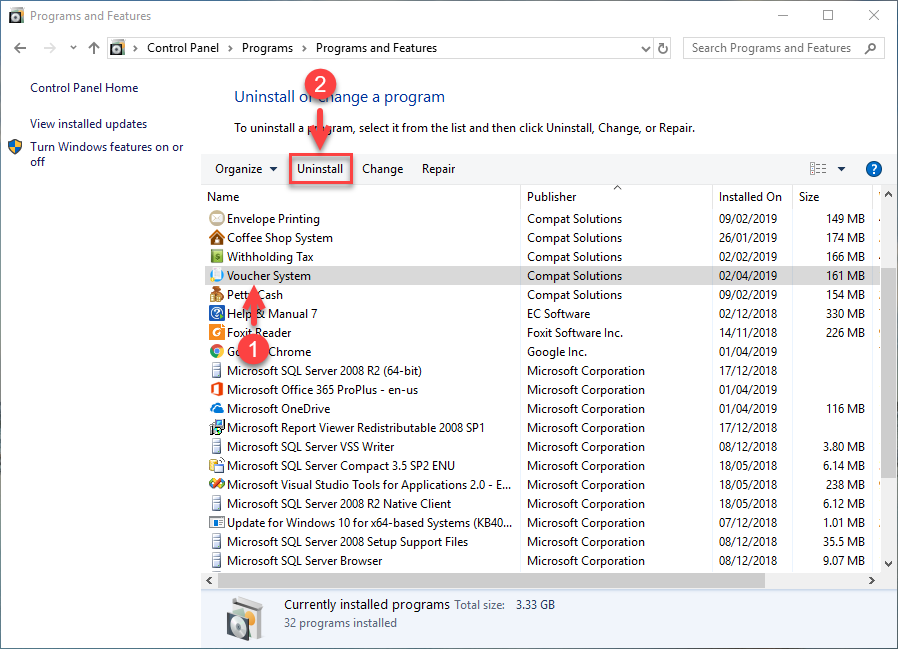Click the SQL Server 2008 Setup Support Files icon

[216, 541]
